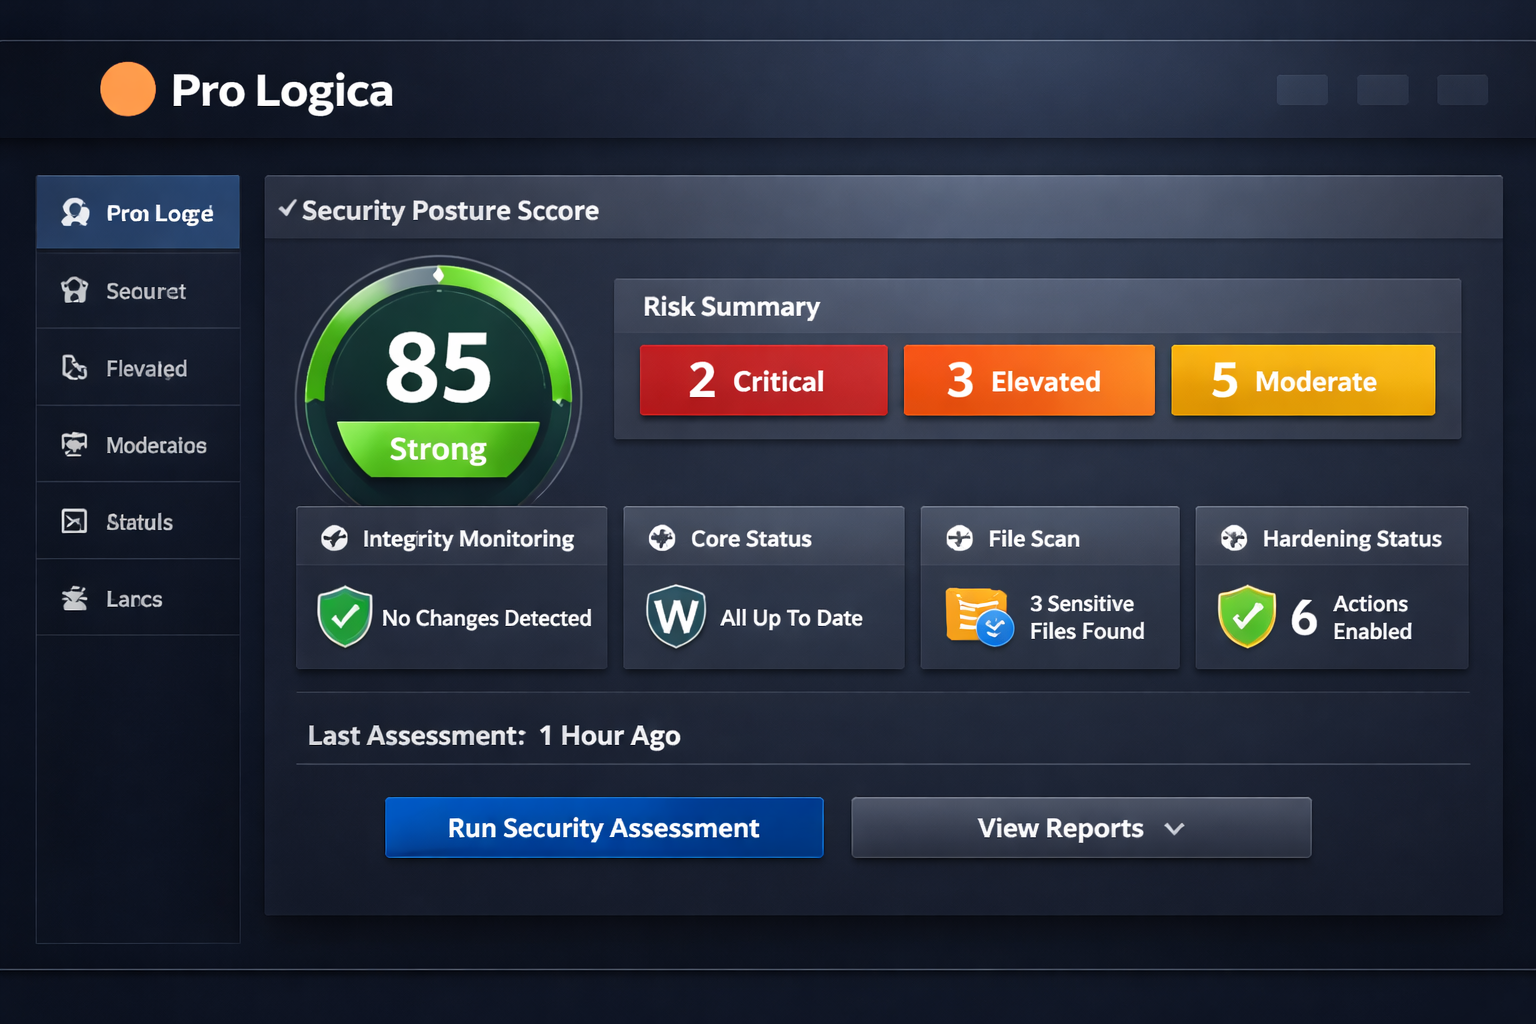The width and height of the screenshot is (1536, 1024).
Task: Click the Run Security Assessment button
Action: pos(603,828)
